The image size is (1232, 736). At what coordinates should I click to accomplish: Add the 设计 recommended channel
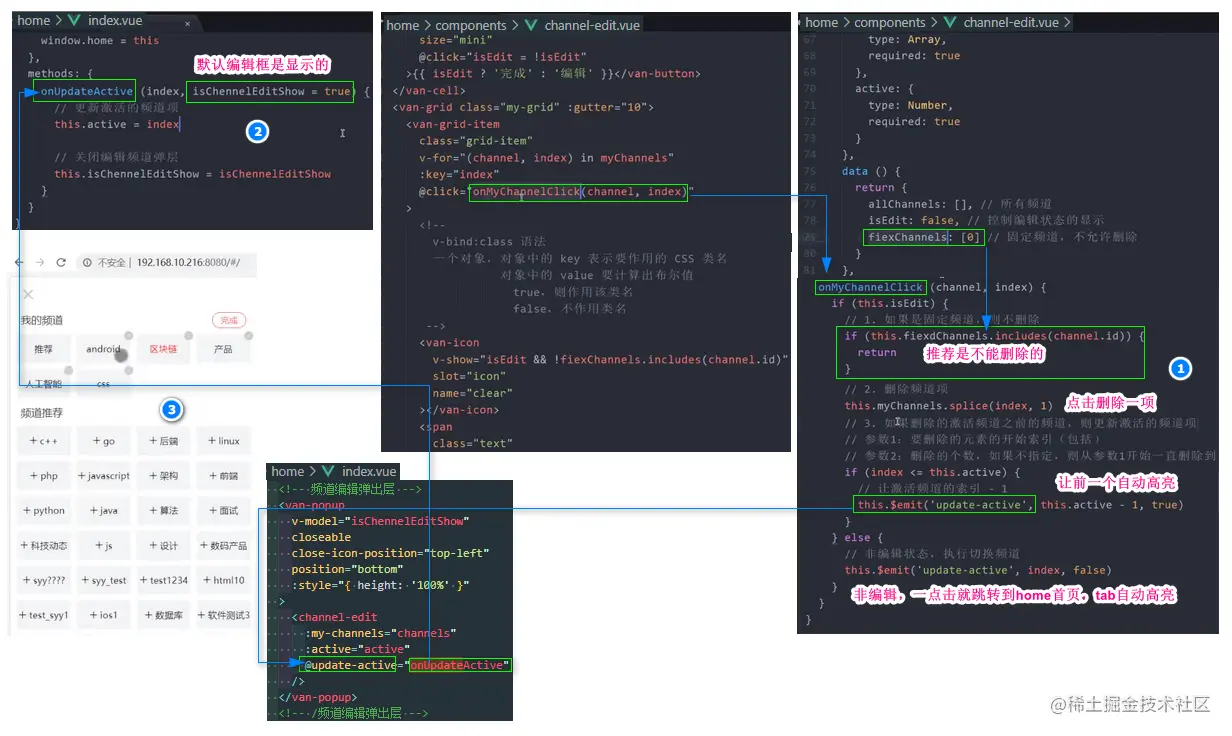tap(163, 545)
